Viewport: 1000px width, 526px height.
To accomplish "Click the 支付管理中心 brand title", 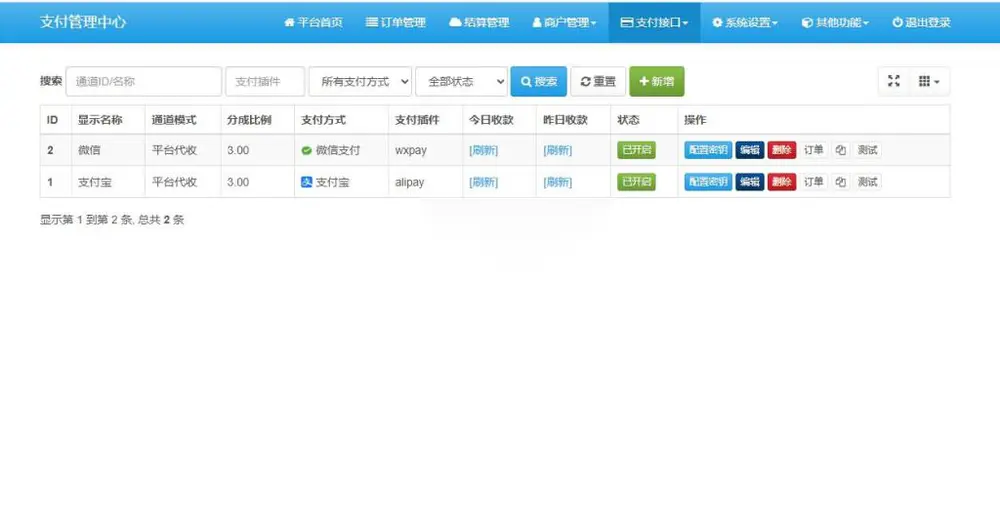I will point(83,22).
